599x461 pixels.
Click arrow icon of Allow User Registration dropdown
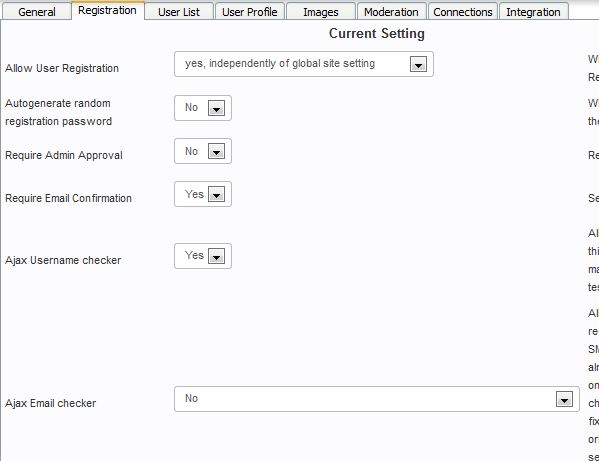(418, 64)
